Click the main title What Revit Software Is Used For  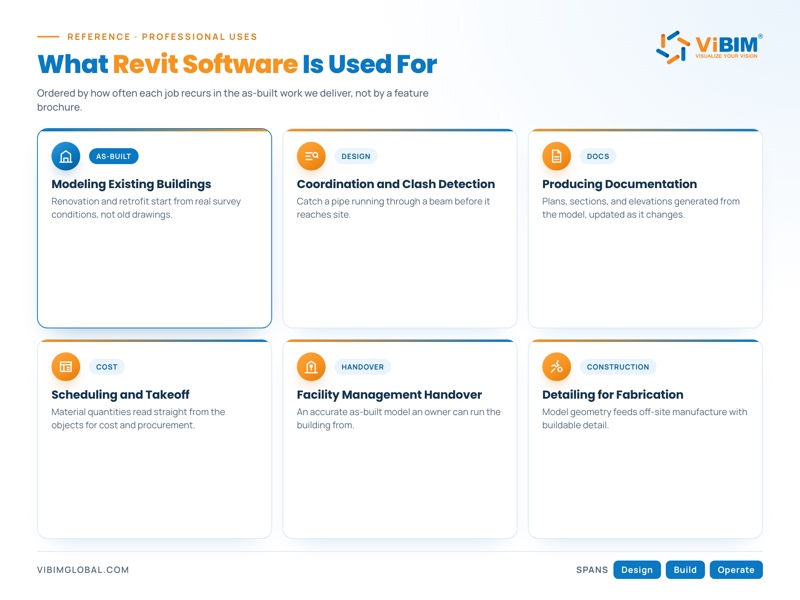tap(237, 64)
